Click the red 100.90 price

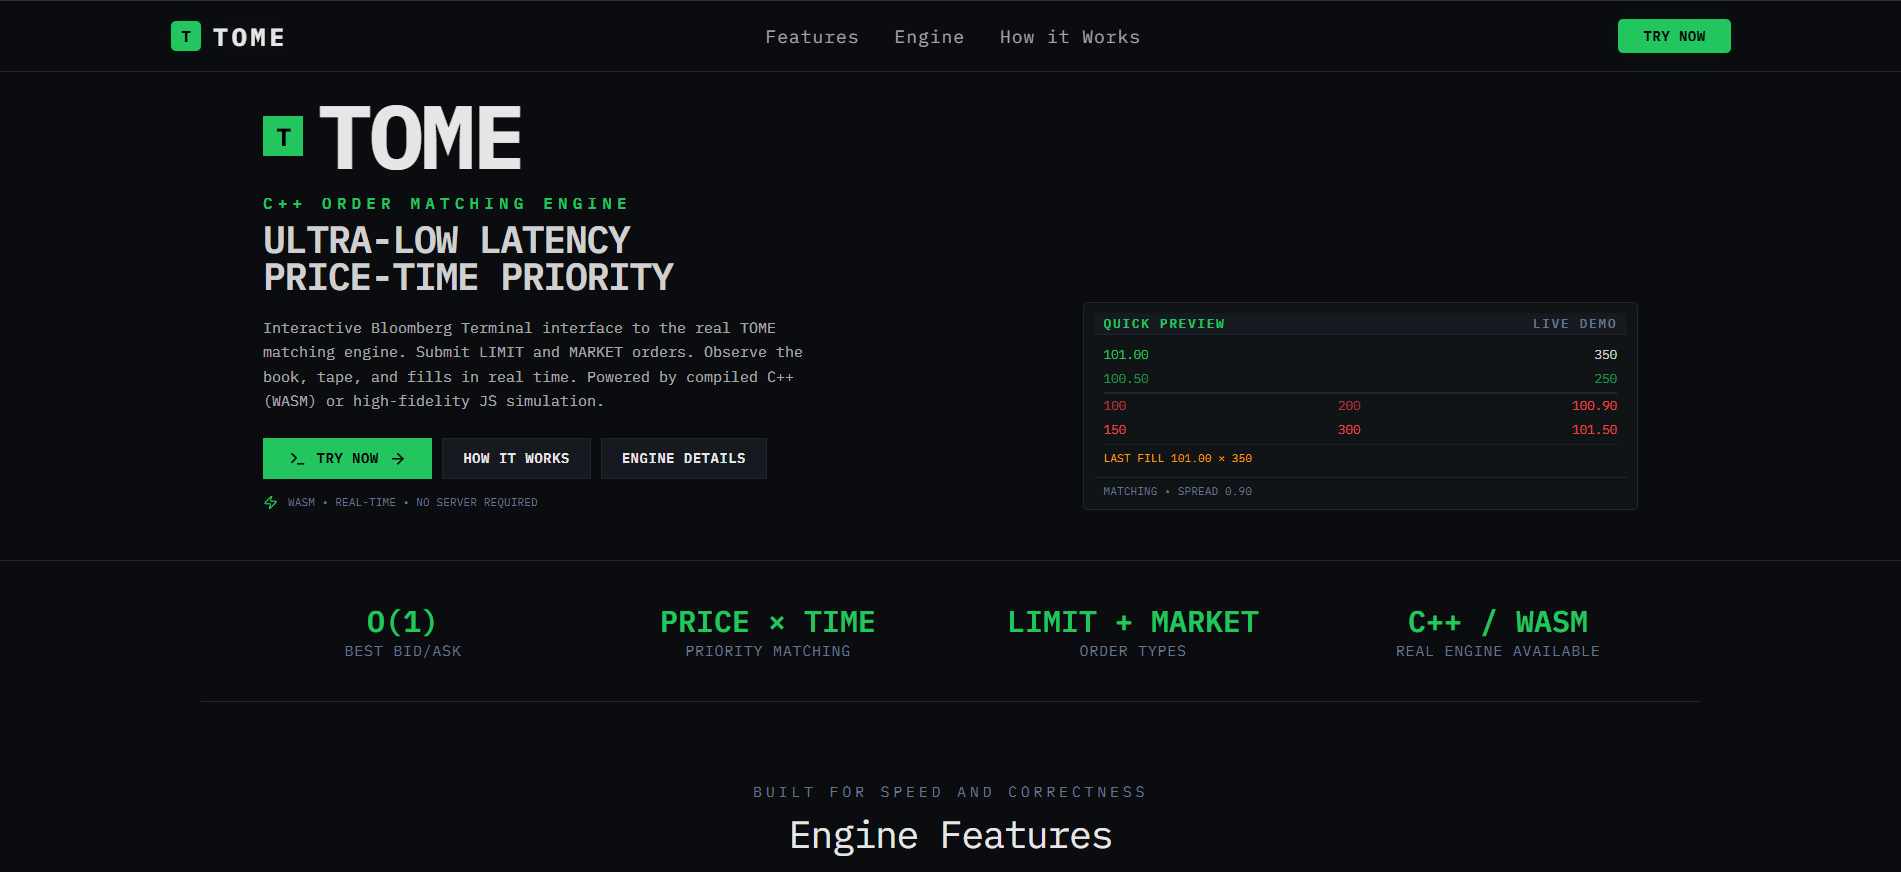tap(1594, 406)
